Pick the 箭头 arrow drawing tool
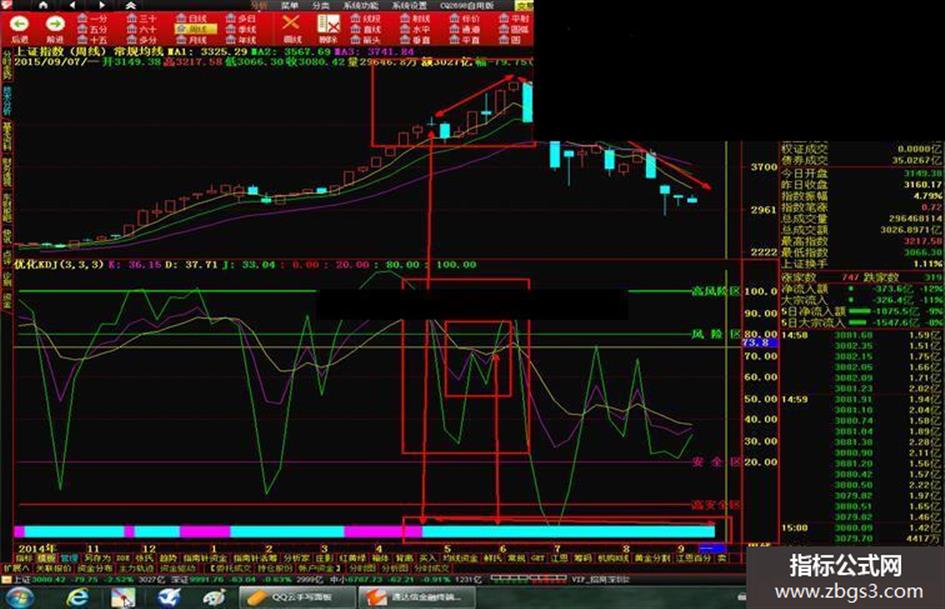This screenshot has width=945, height=609. click(366, 39)
